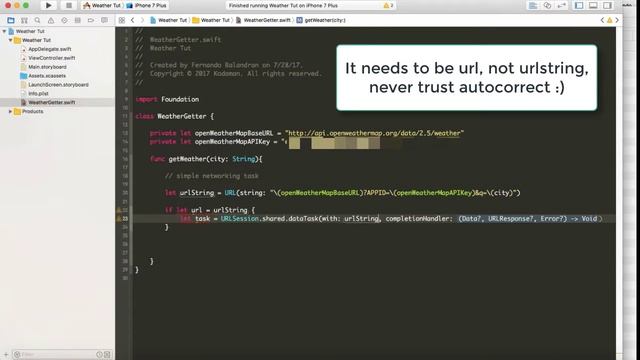Expand the Products folder

click(x=10, y=111)
